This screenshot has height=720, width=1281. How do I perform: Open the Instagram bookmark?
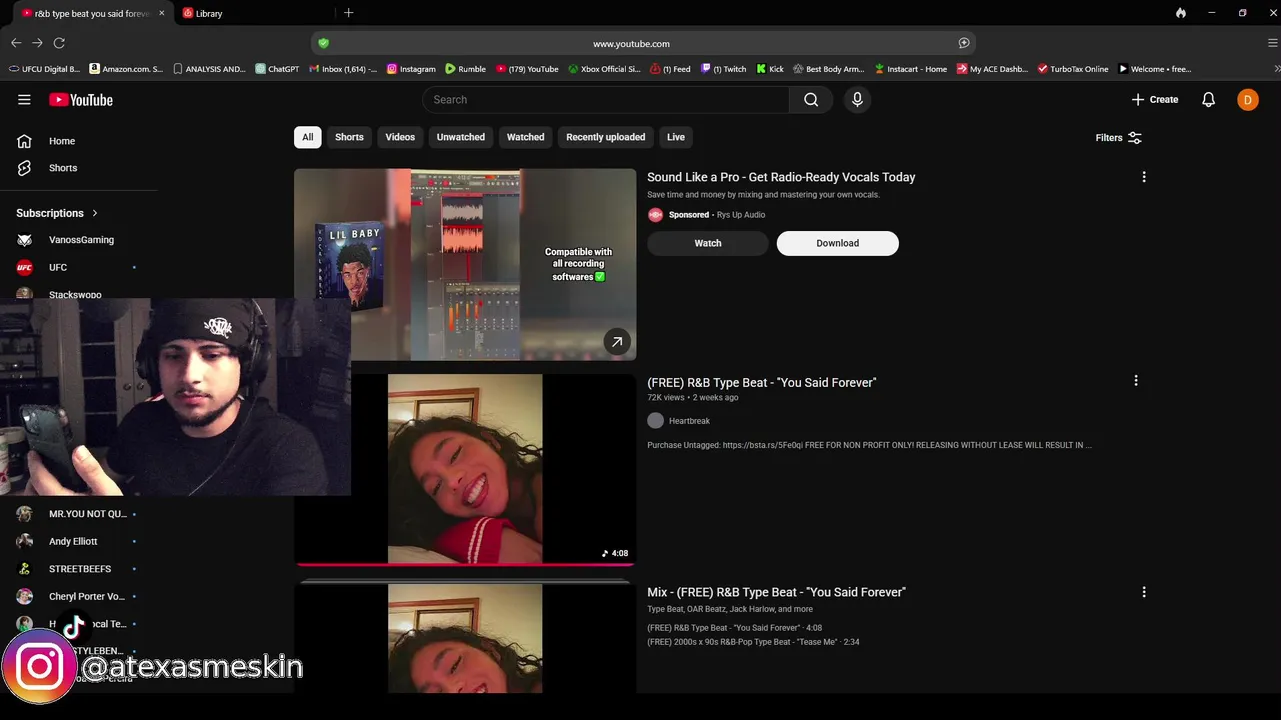[411, 69]
